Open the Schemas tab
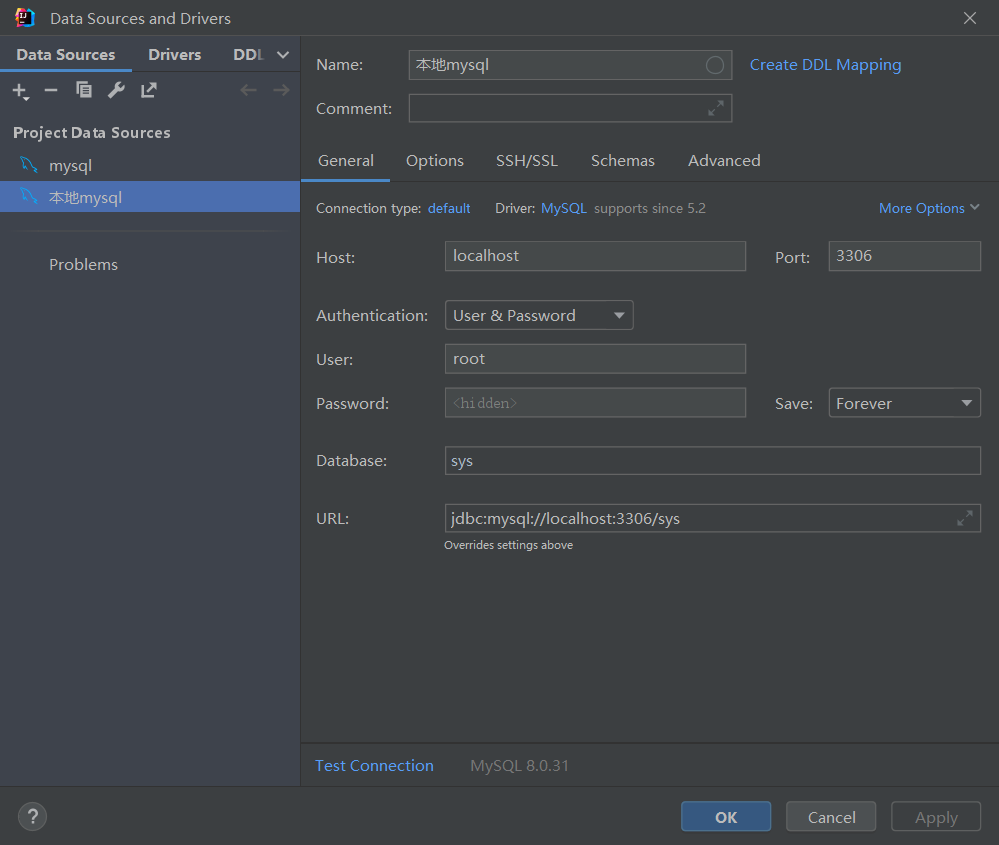999x845 pixels. pos(622,161)
